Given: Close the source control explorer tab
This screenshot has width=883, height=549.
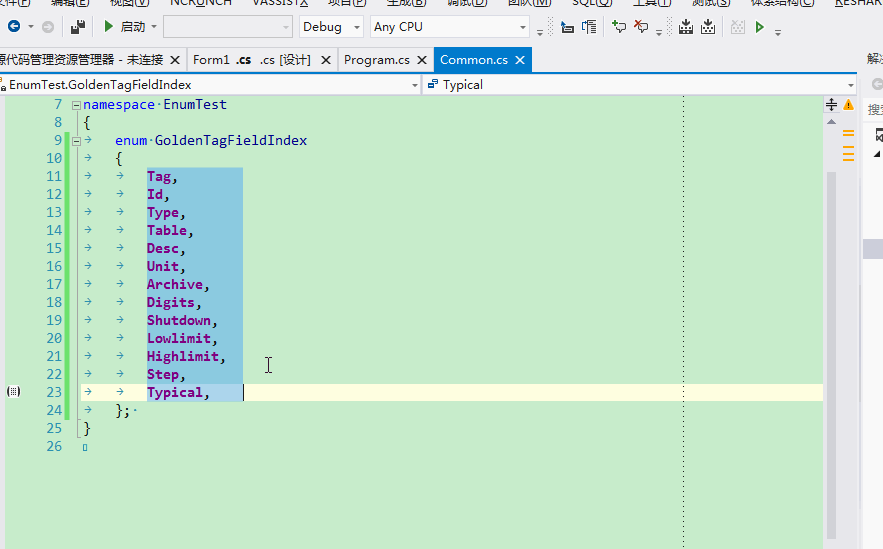Looking at the screenshot, I should tap(175, 60).
